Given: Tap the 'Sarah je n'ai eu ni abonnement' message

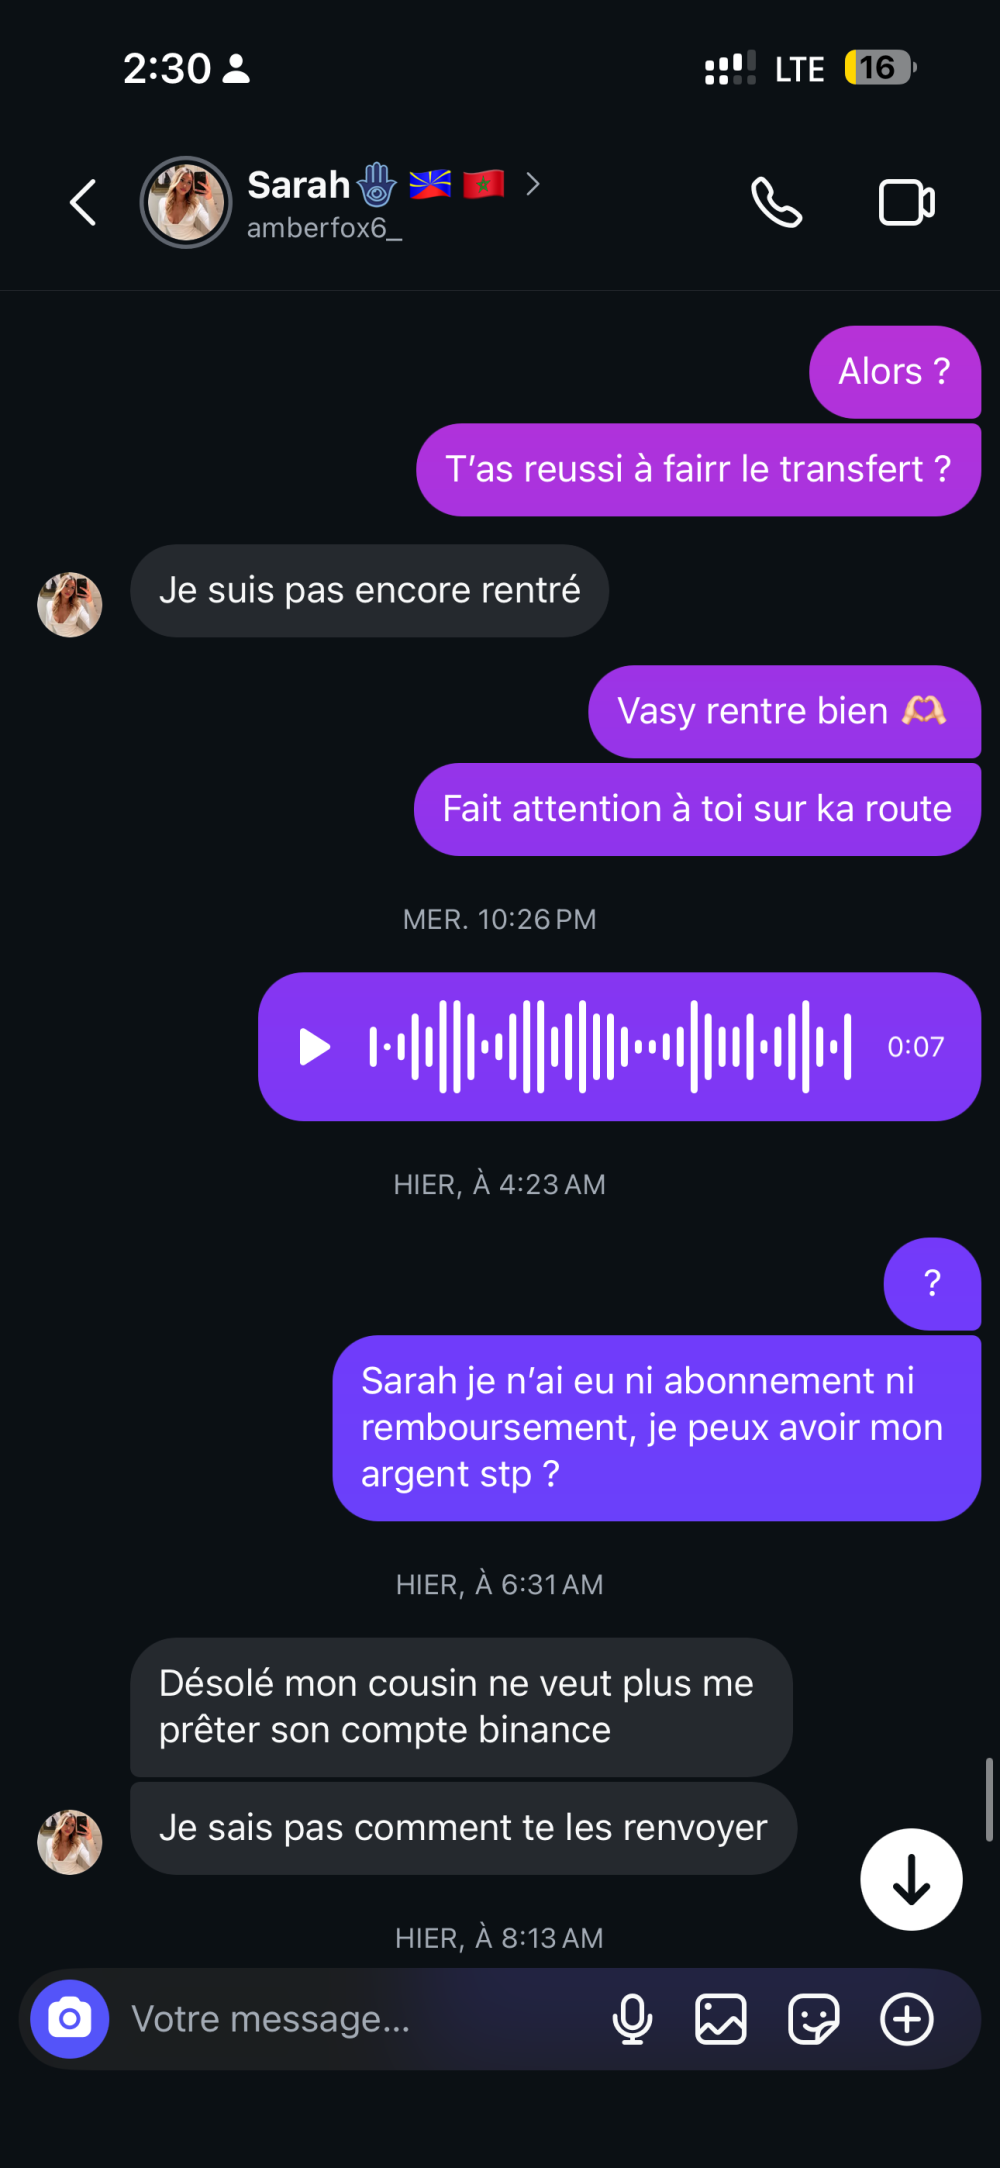Looking at the screenshot, I should [656, 1428].
